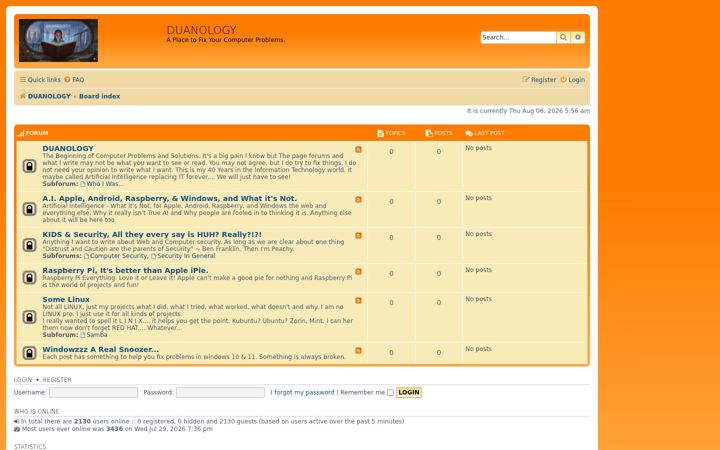The width and height of the screenshot is (720, 450).
Task: Open KIDS & Security forum
Action: pos(152,234)
